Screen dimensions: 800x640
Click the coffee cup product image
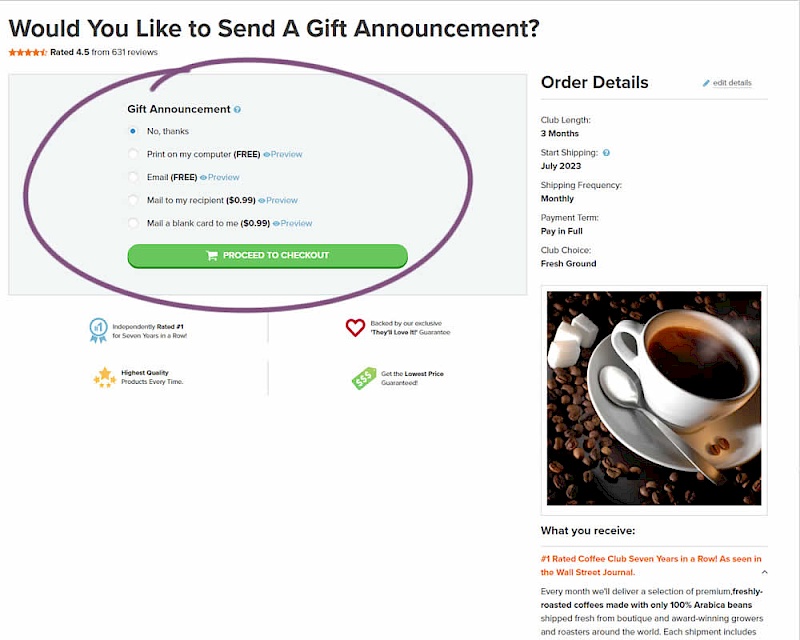654,397
